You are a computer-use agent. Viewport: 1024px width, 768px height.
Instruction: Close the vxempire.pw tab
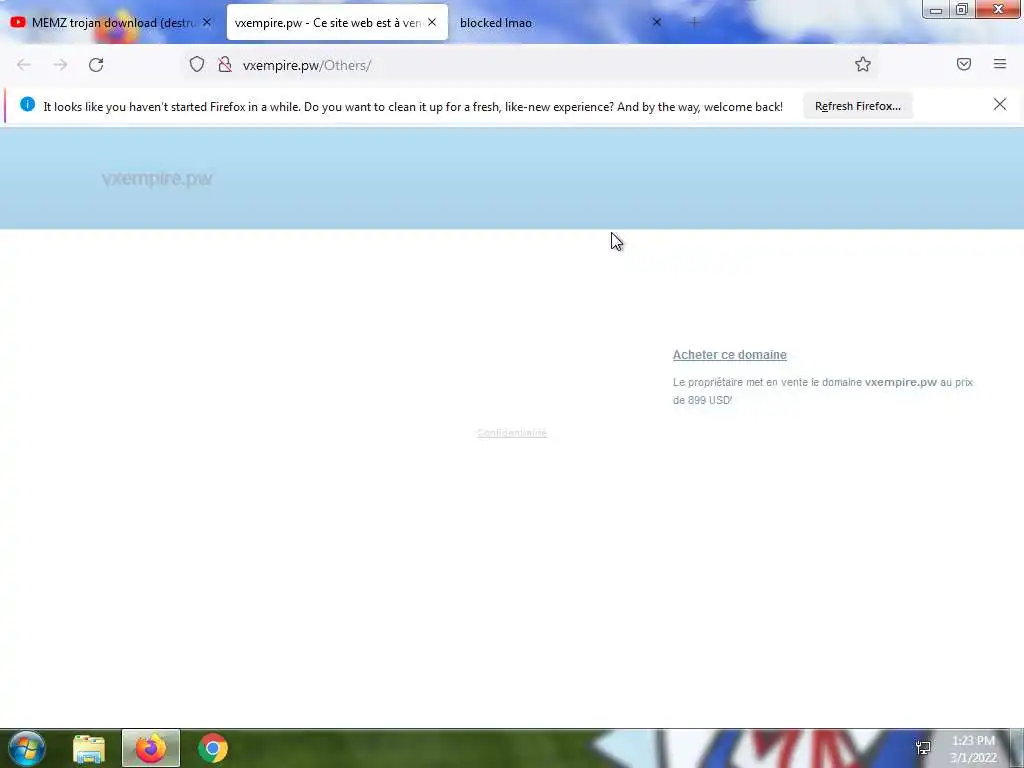(432, 22)
